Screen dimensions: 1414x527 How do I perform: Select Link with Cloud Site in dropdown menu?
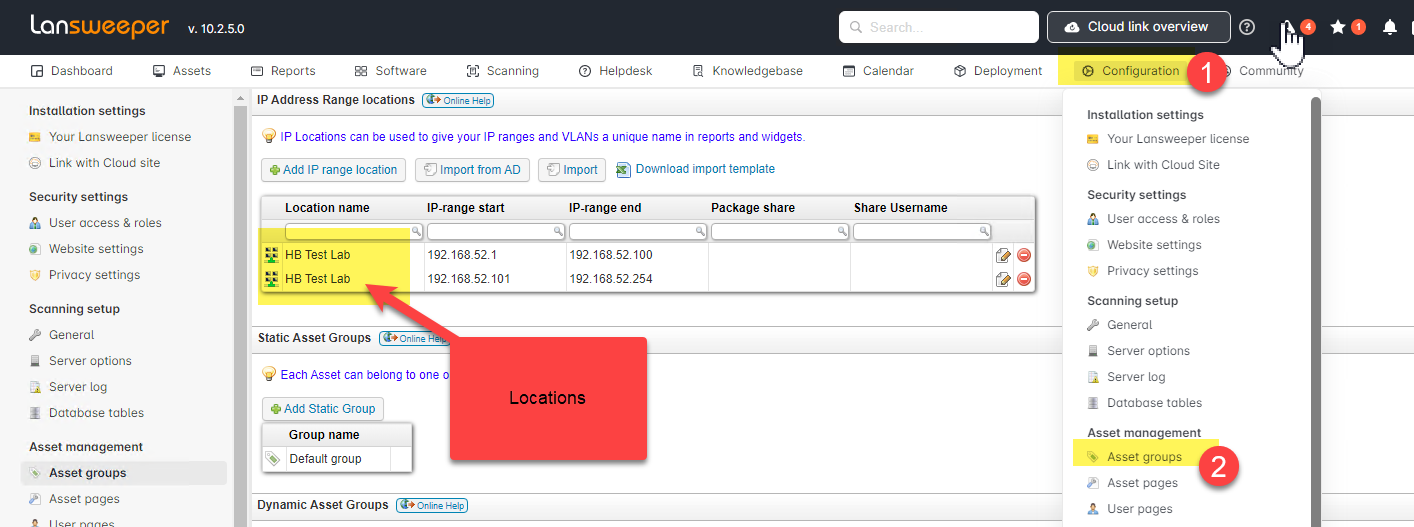coord(1163,165)
